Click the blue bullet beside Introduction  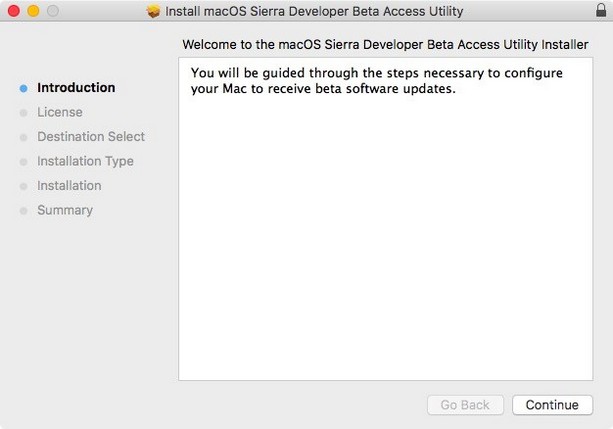[x=23, y=88]
